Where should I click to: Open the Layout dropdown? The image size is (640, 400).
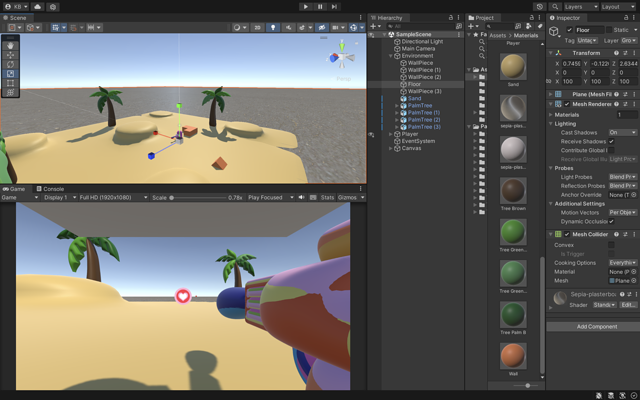tap(618, 7)
